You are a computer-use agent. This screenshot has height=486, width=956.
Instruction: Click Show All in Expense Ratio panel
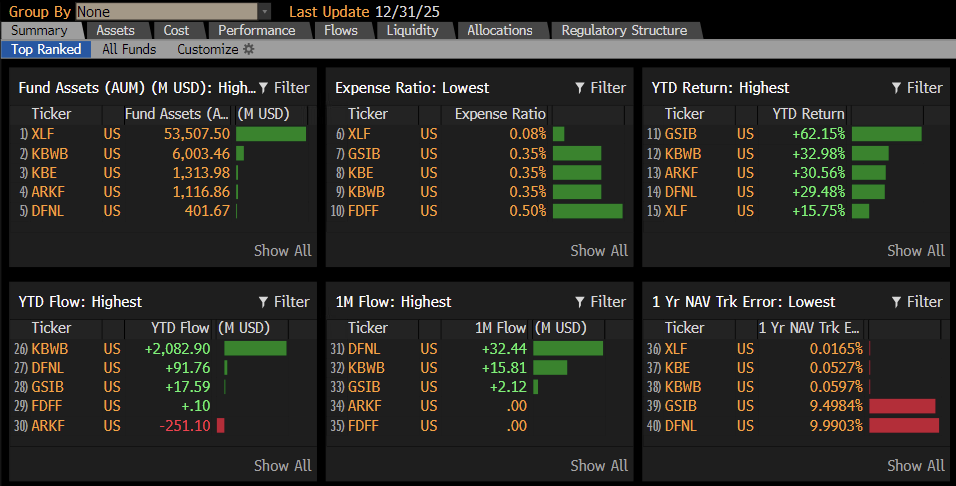[x=599, y=251]
